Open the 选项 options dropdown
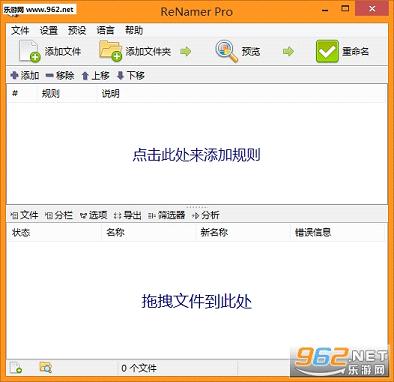 (x=94, y=215)
